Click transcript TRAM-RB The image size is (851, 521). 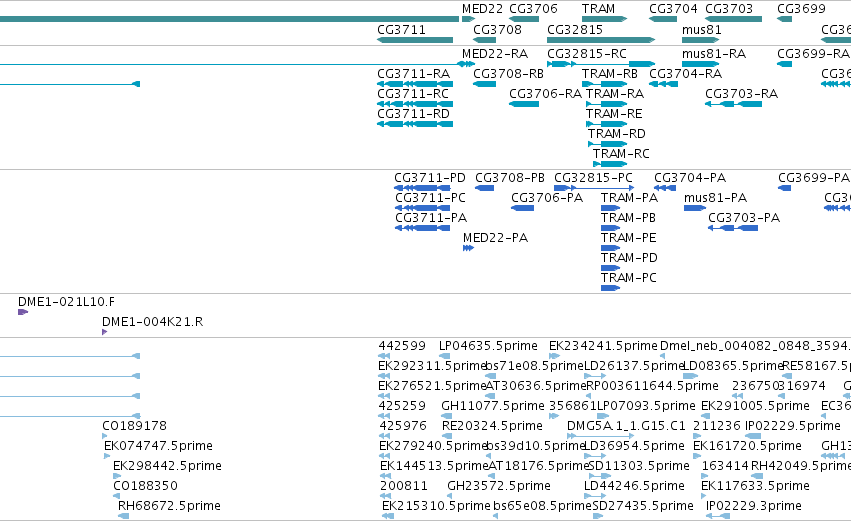609,74
